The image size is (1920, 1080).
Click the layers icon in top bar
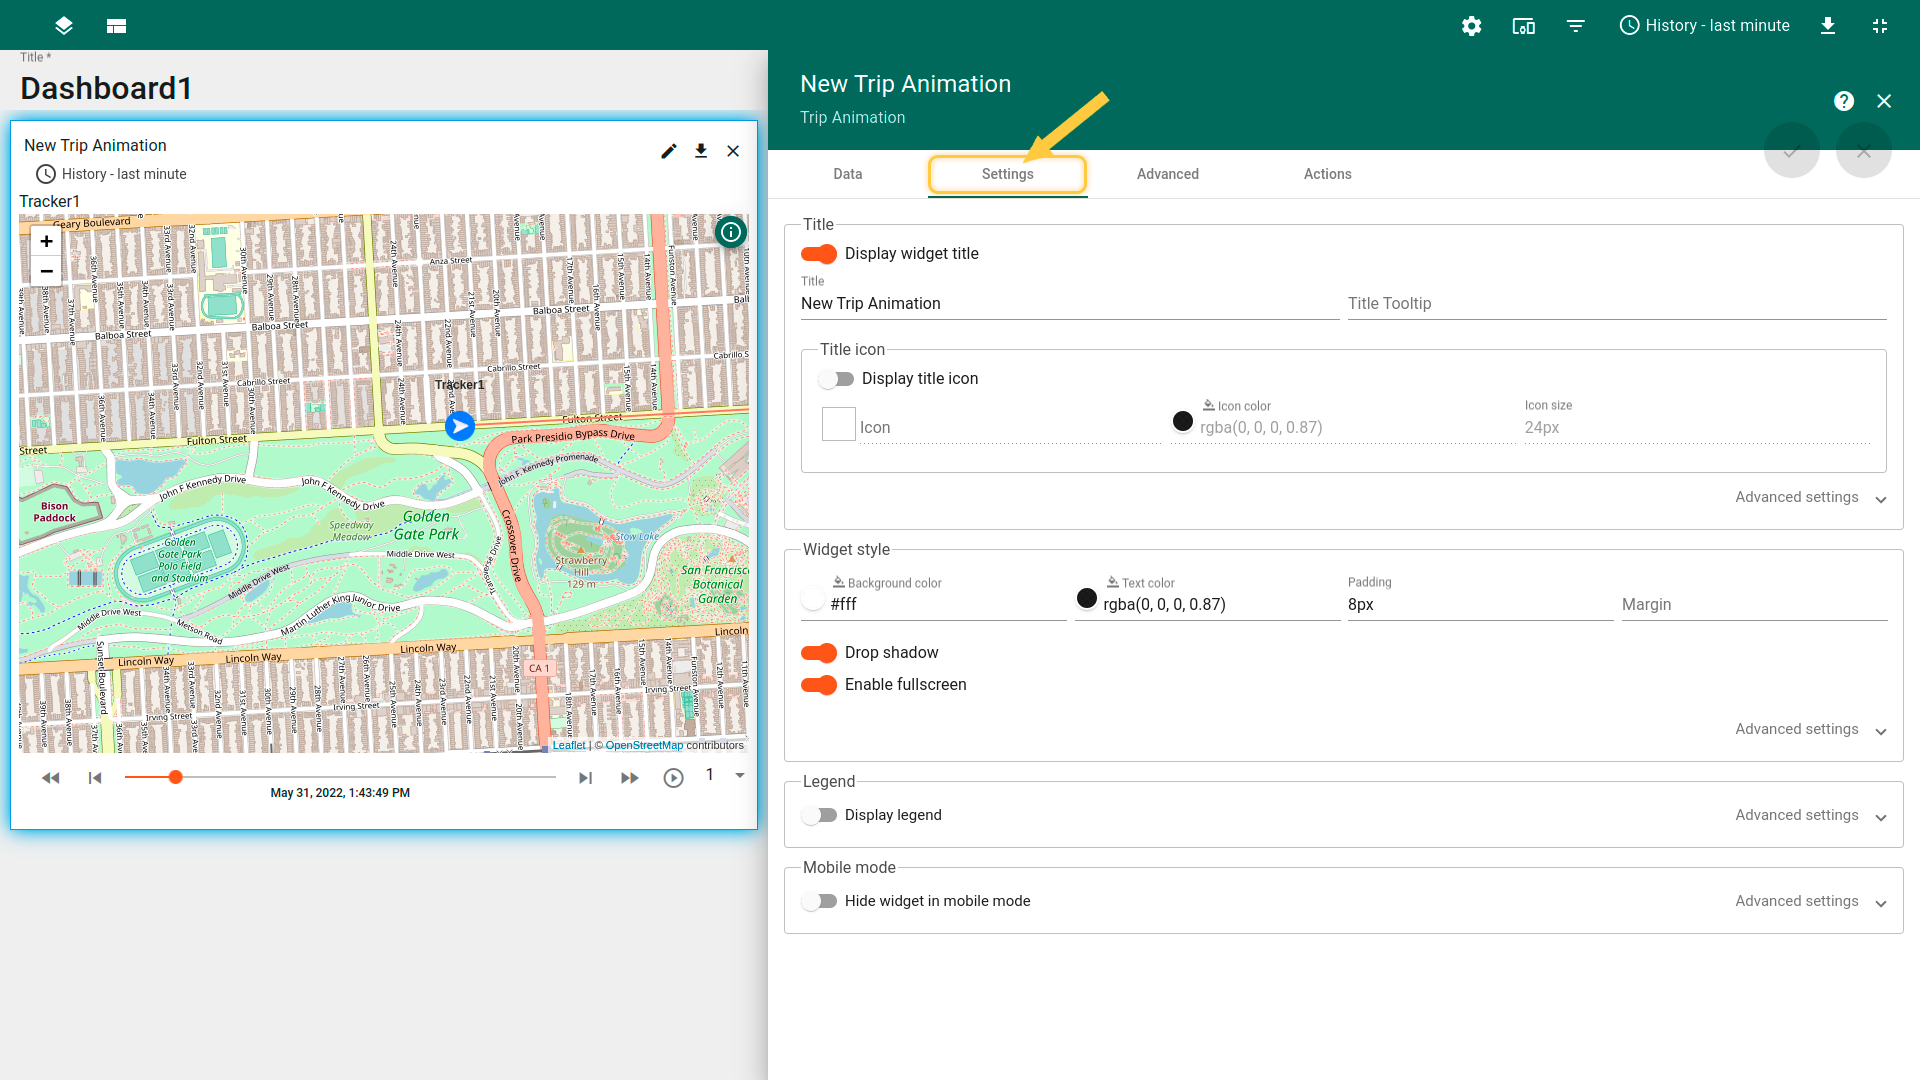pyautogui.click(x=64, y=26)
